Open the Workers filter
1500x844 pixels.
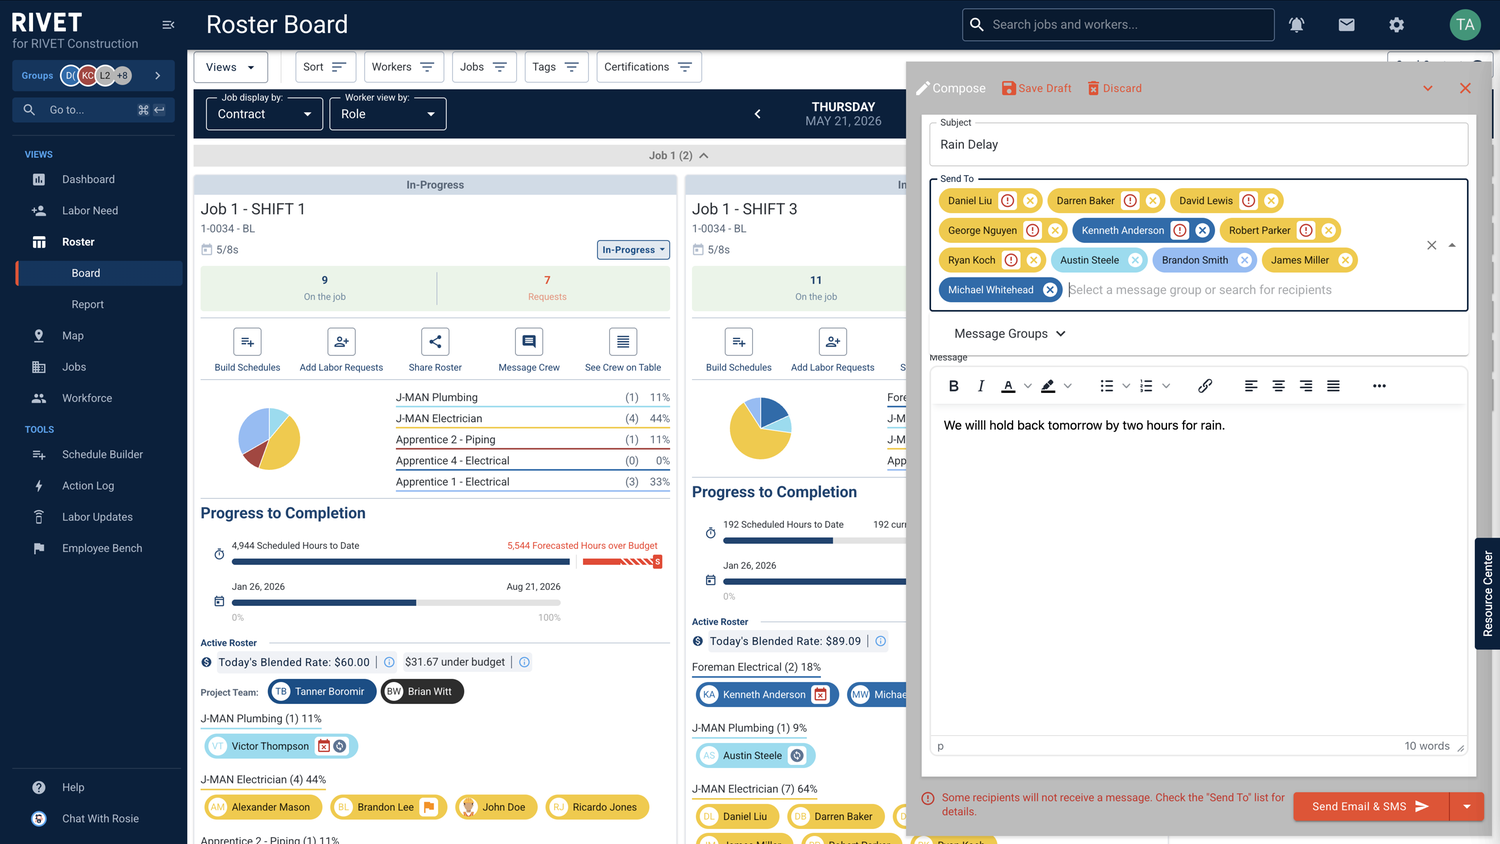[x=404, y=67]
